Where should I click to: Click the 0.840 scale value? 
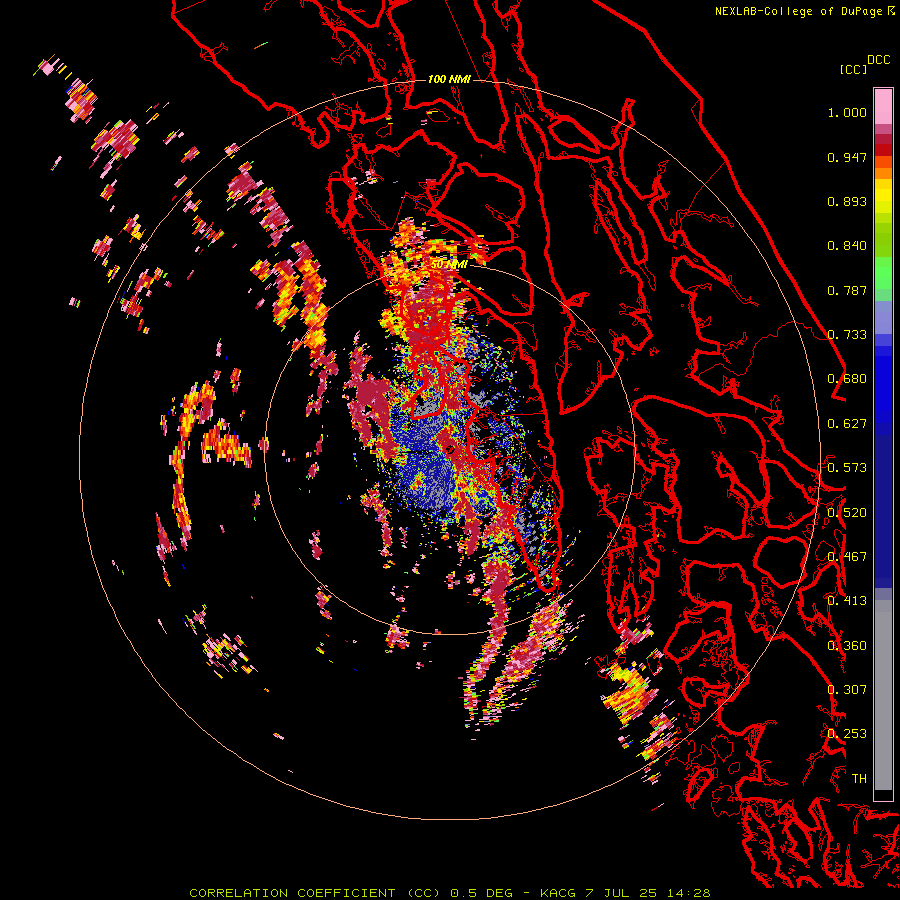pos(847,246)
